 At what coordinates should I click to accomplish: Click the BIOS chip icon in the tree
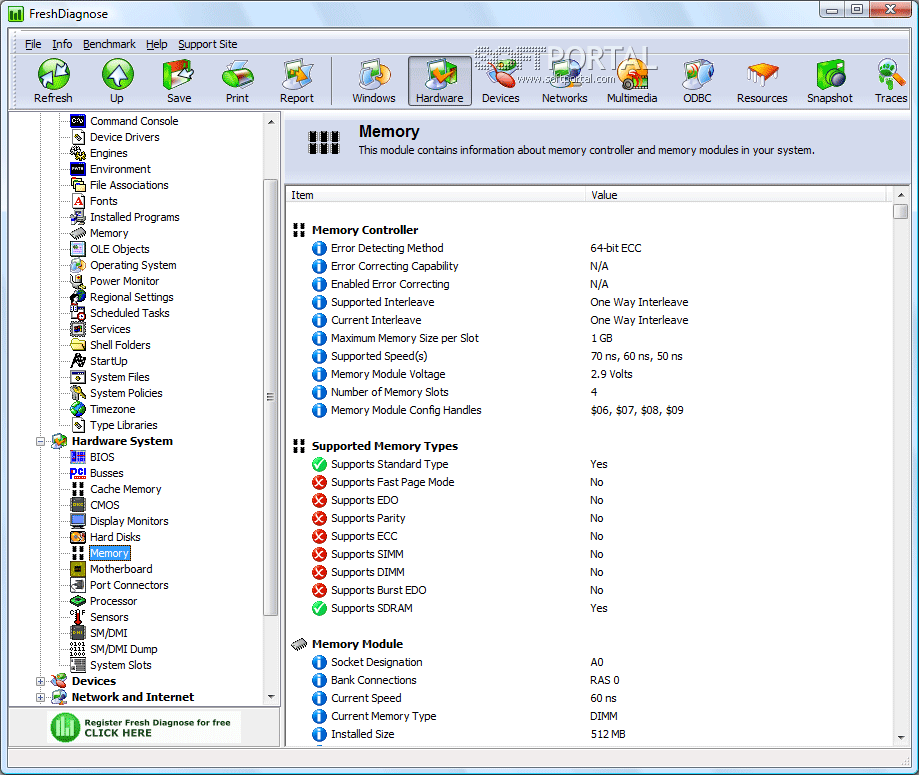[x=78, y=457]
